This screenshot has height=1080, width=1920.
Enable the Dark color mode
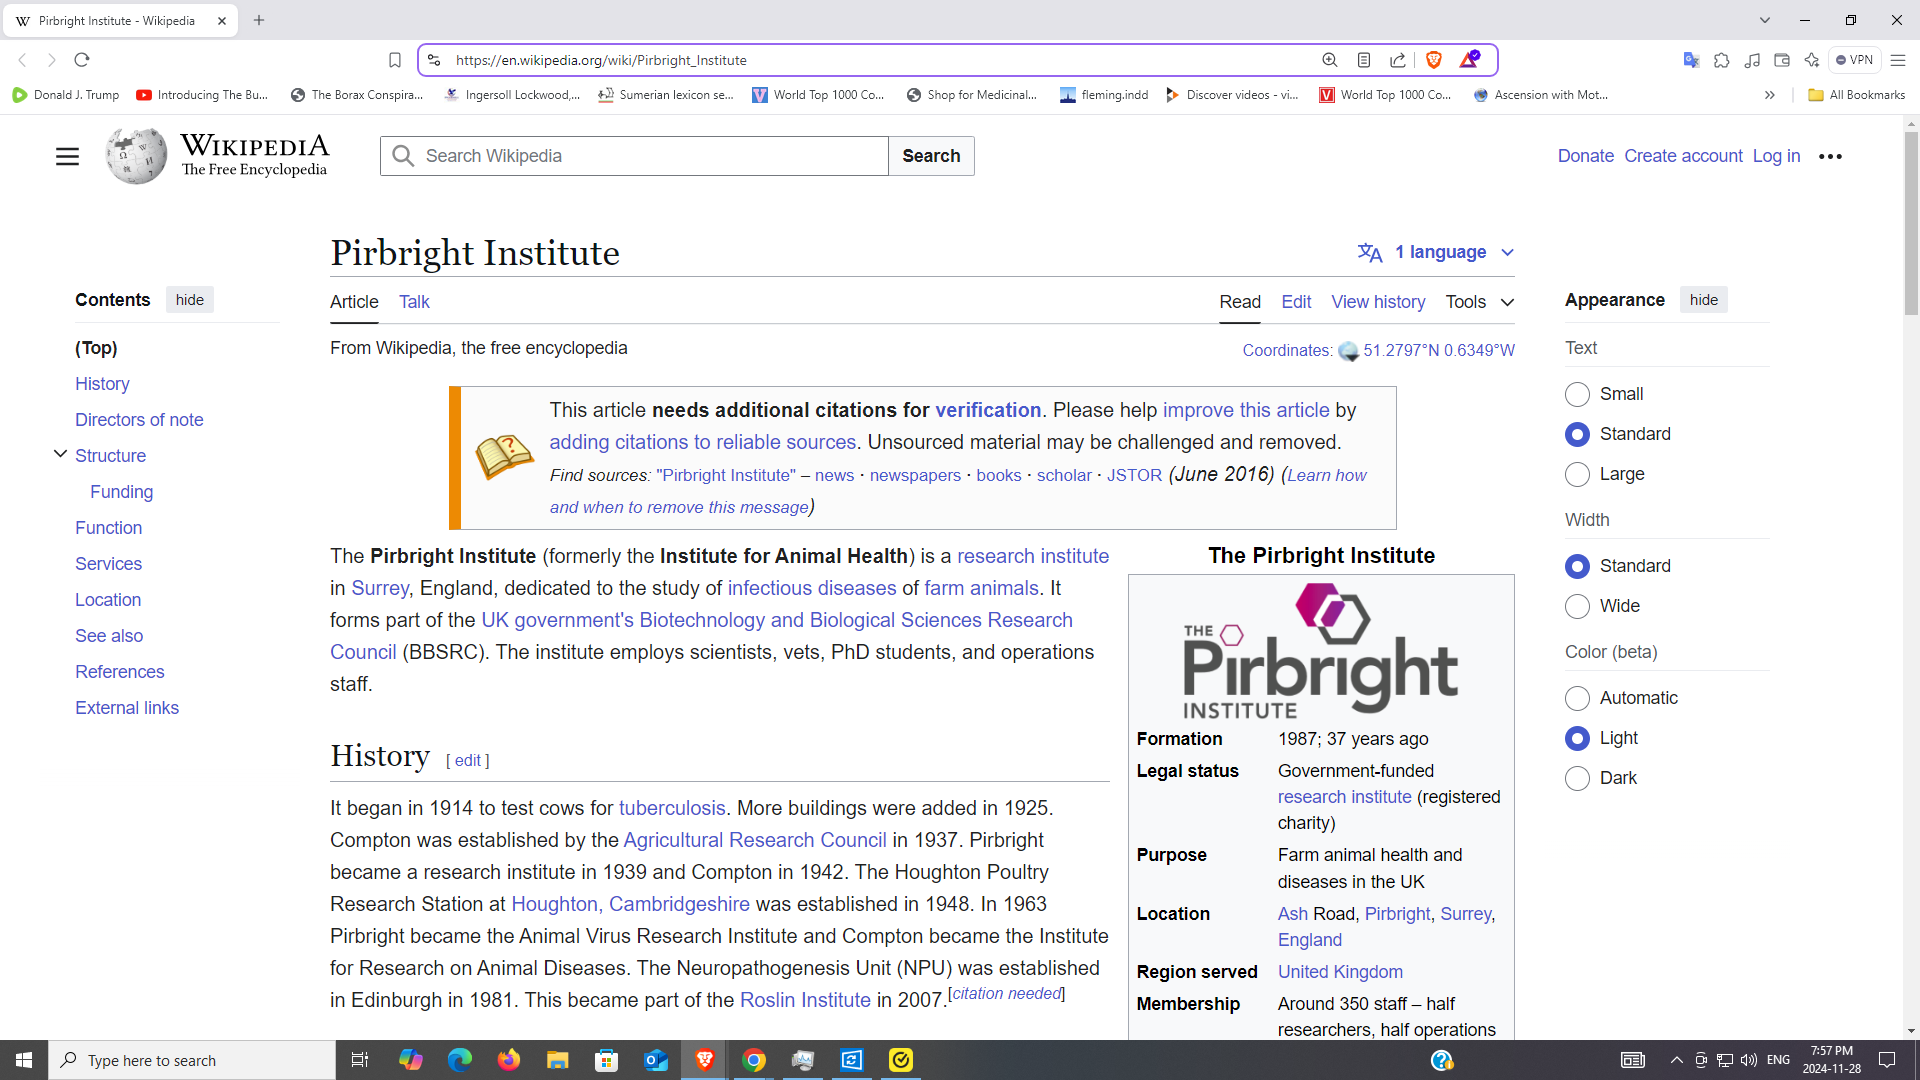[1577, 778]
